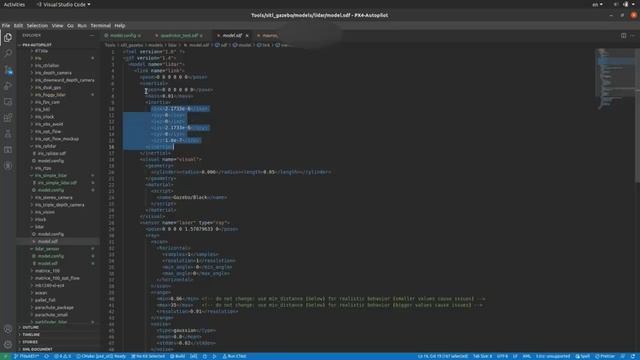Collapse the iris_simple_lidar folder

click(51, 176)
